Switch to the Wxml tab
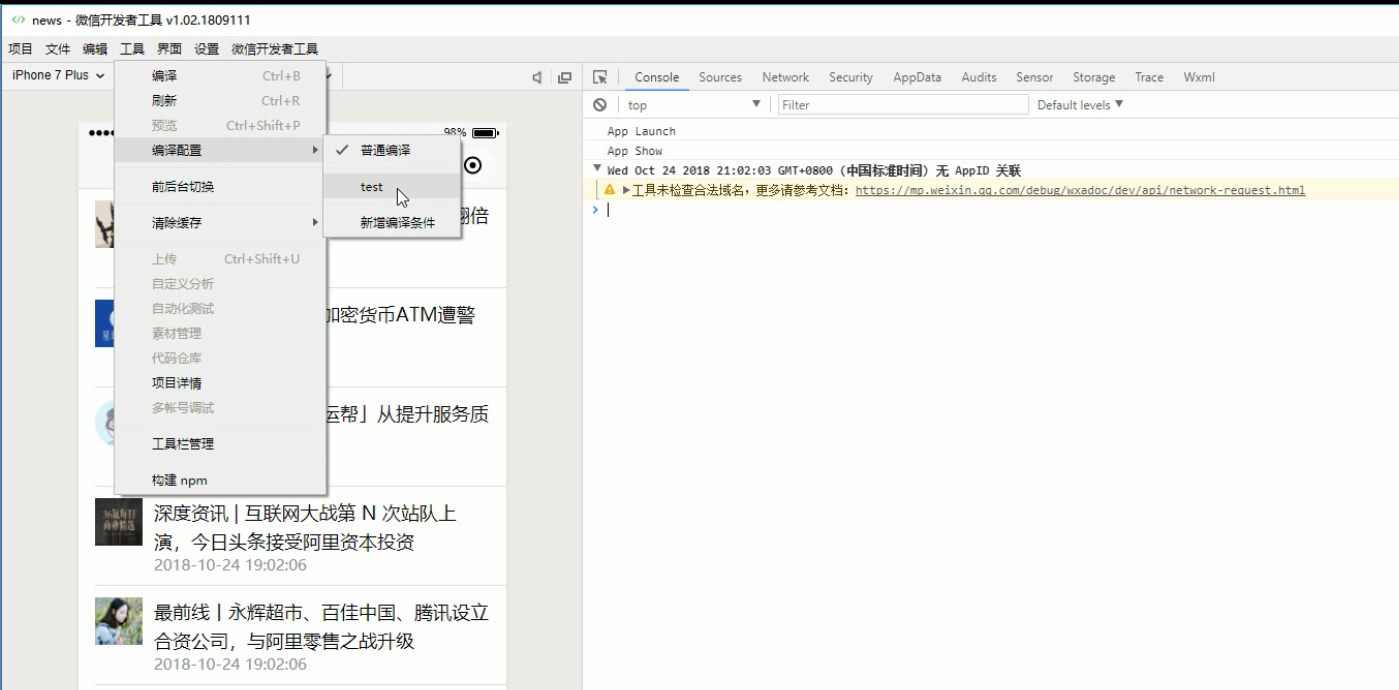 pyautogui.click(x=1199, y=77)
